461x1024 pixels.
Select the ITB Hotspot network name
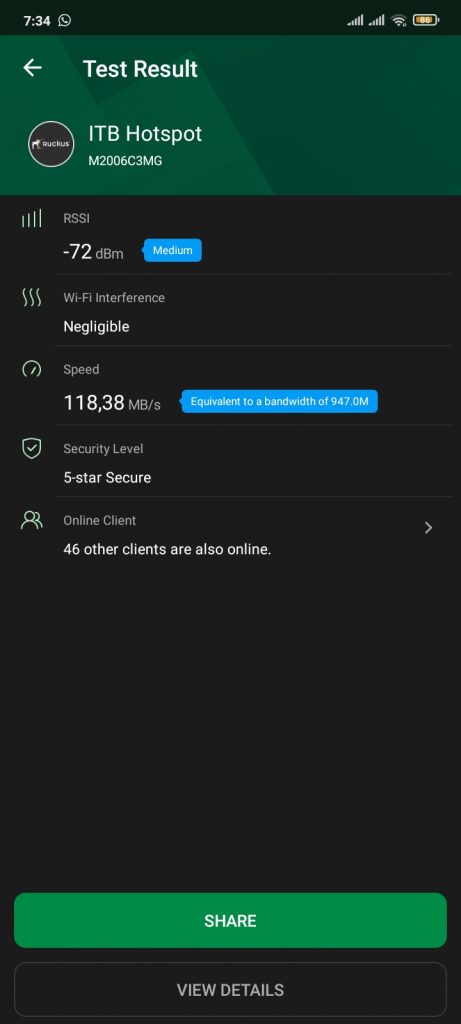click(x=145, y=134)
